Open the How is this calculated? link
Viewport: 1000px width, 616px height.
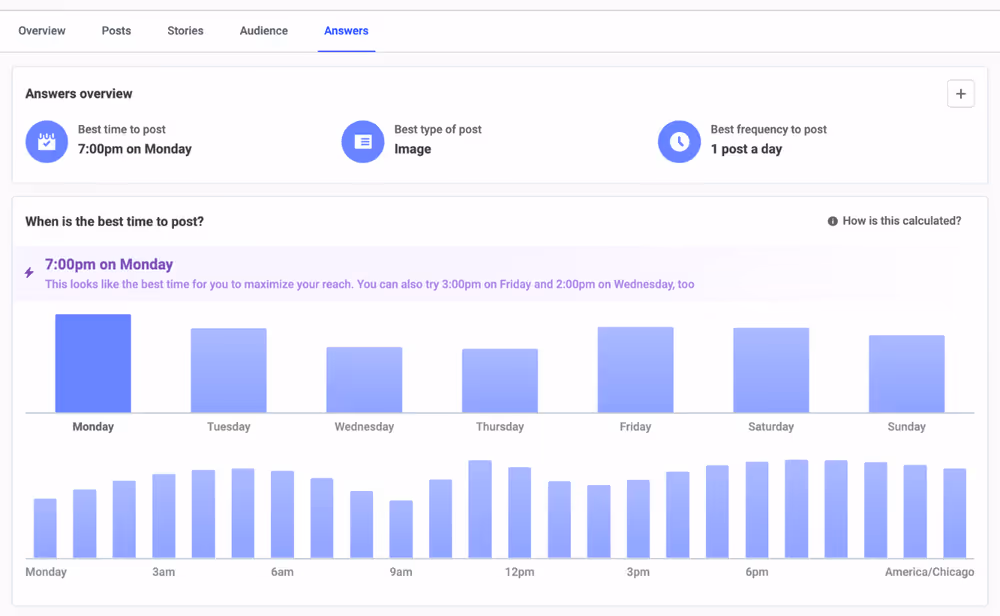click(x=901, y=221)
